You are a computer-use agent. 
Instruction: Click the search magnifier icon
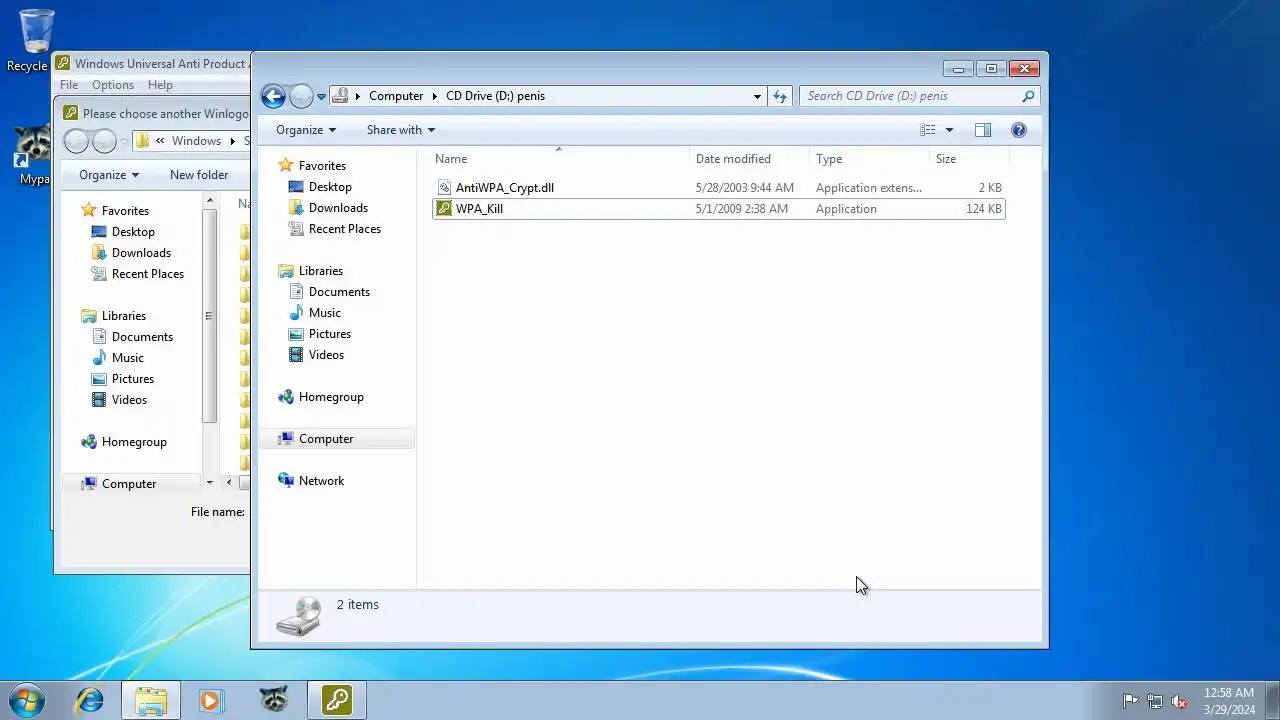tap(1028, 96)
